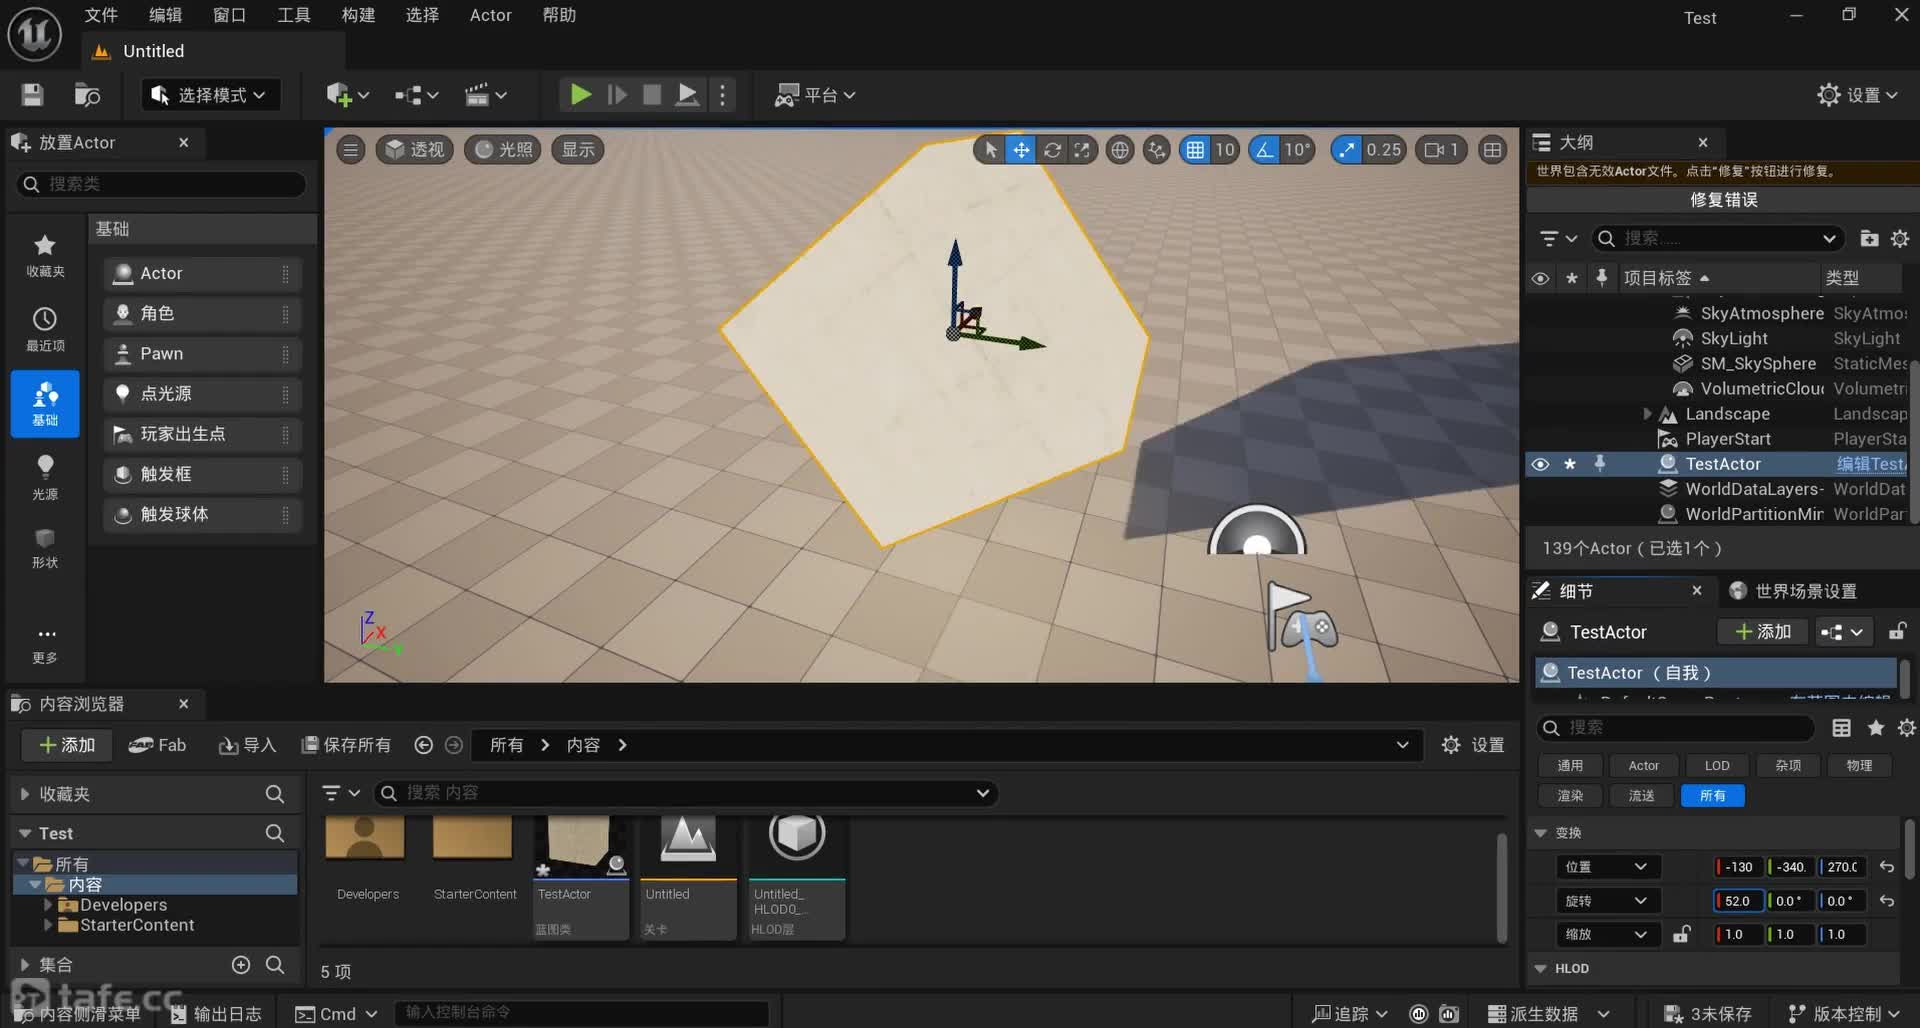Open the 平台 platforms dropdown
1920x1028 pixels.
[815, 95]
